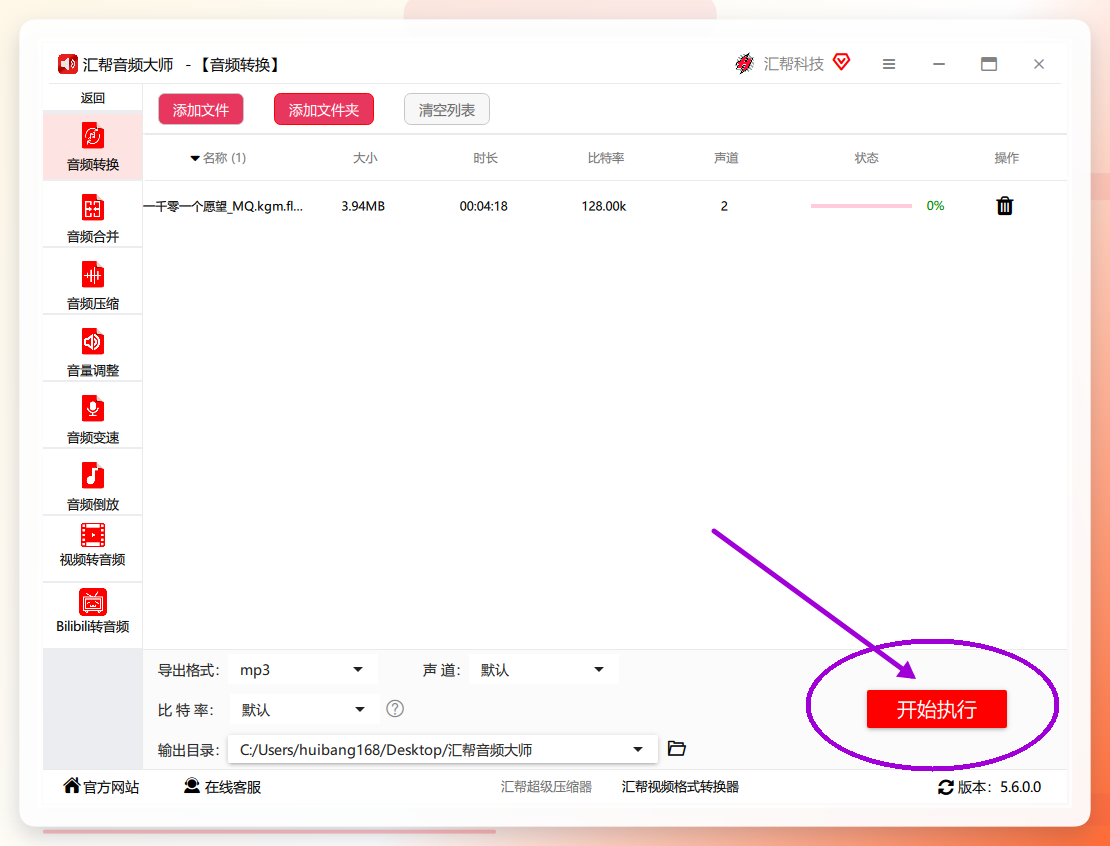Click the 开始执行 button
Viewport: 1110px width, 846px height.
(937, 709)
